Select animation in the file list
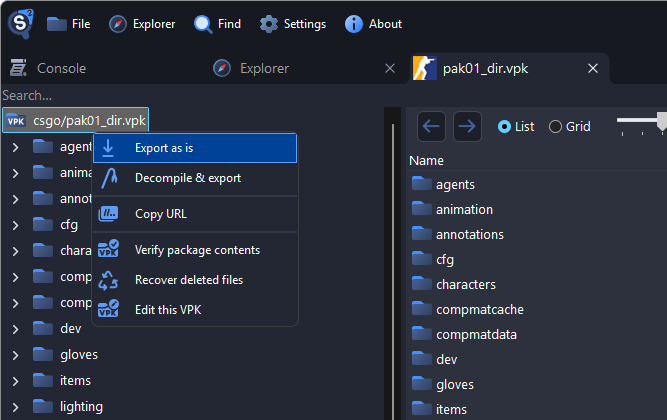Image resolution: width=667 pixels, height=420 pixels. click(x=464, y=209)
